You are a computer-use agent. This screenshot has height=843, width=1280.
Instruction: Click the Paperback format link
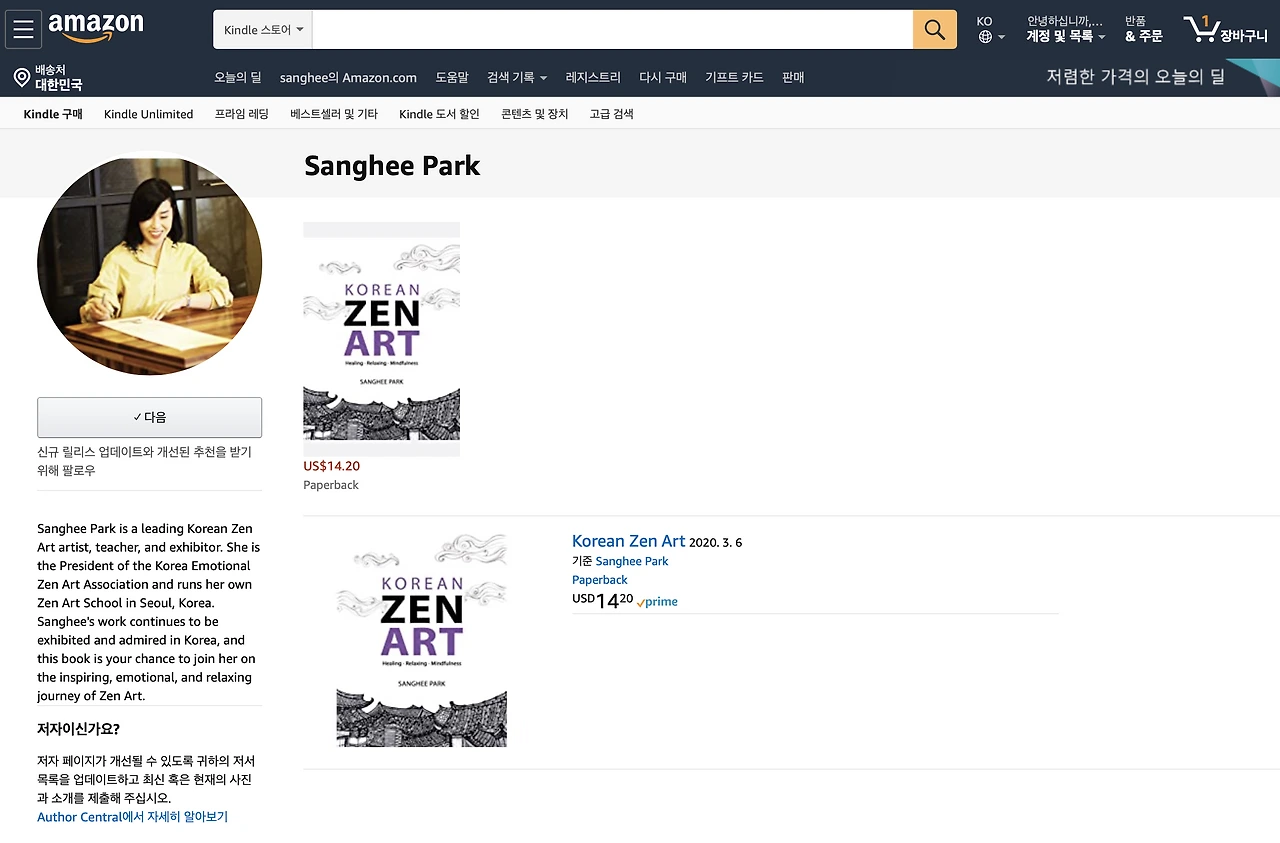[600, 580]
